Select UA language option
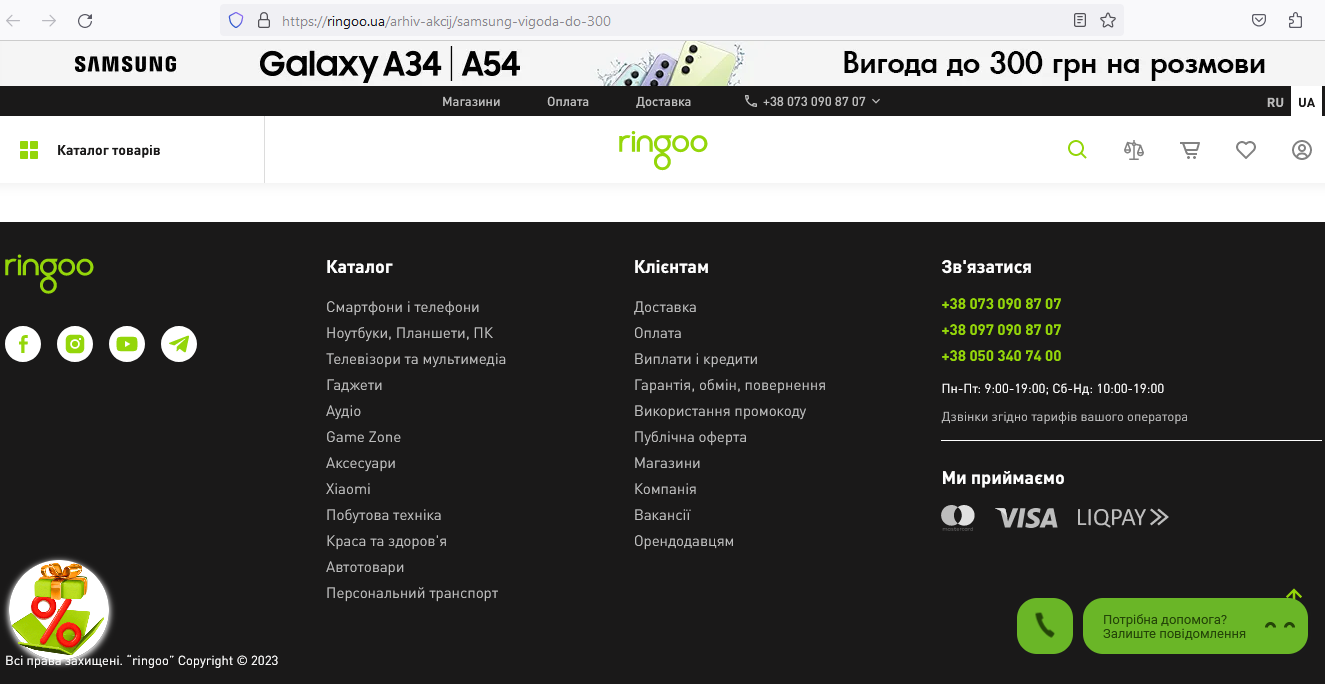1325x684 pixels. coord(1306,102)
